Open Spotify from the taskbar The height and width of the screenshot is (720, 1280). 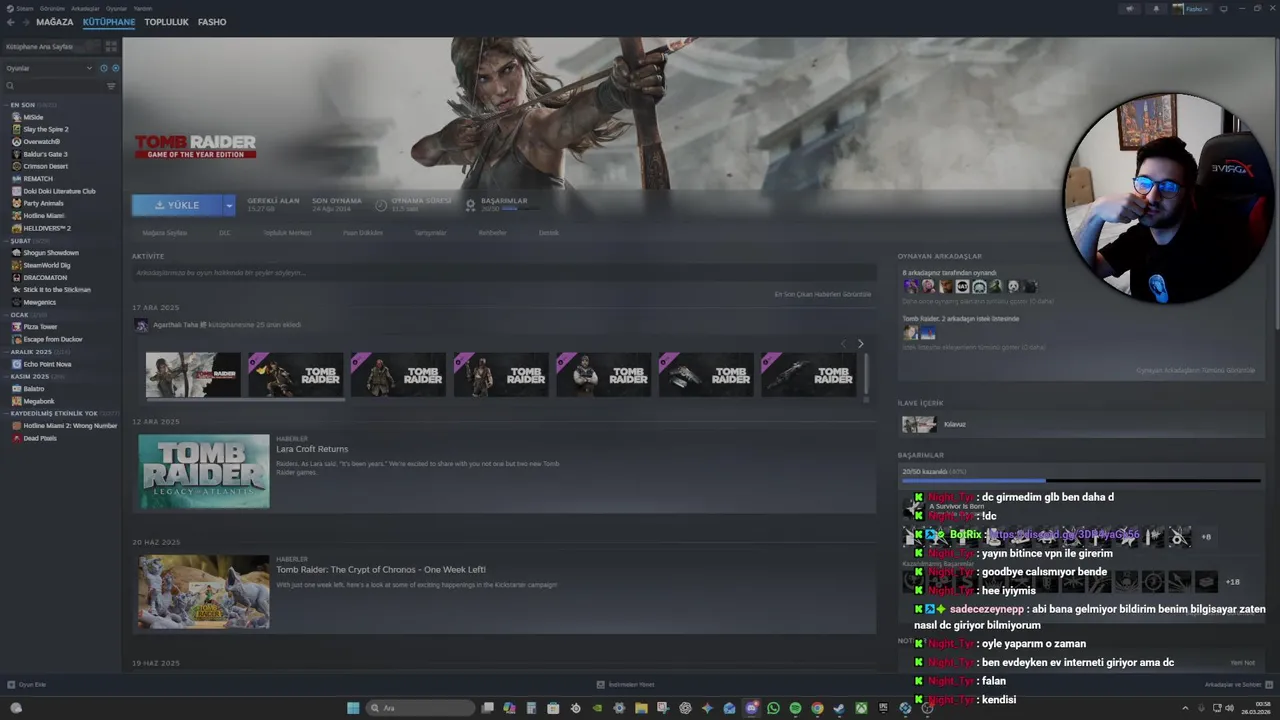(x=795, y=708)
